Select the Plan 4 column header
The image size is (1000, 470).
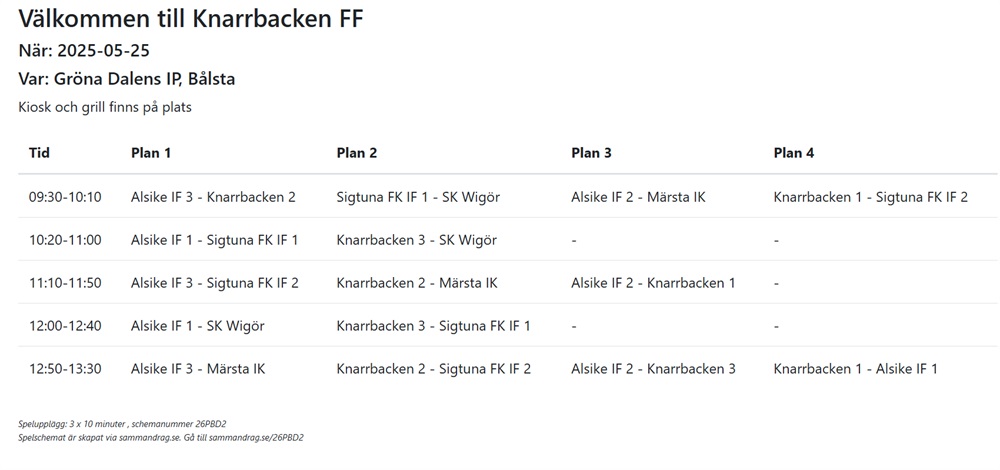coord(794,153)
